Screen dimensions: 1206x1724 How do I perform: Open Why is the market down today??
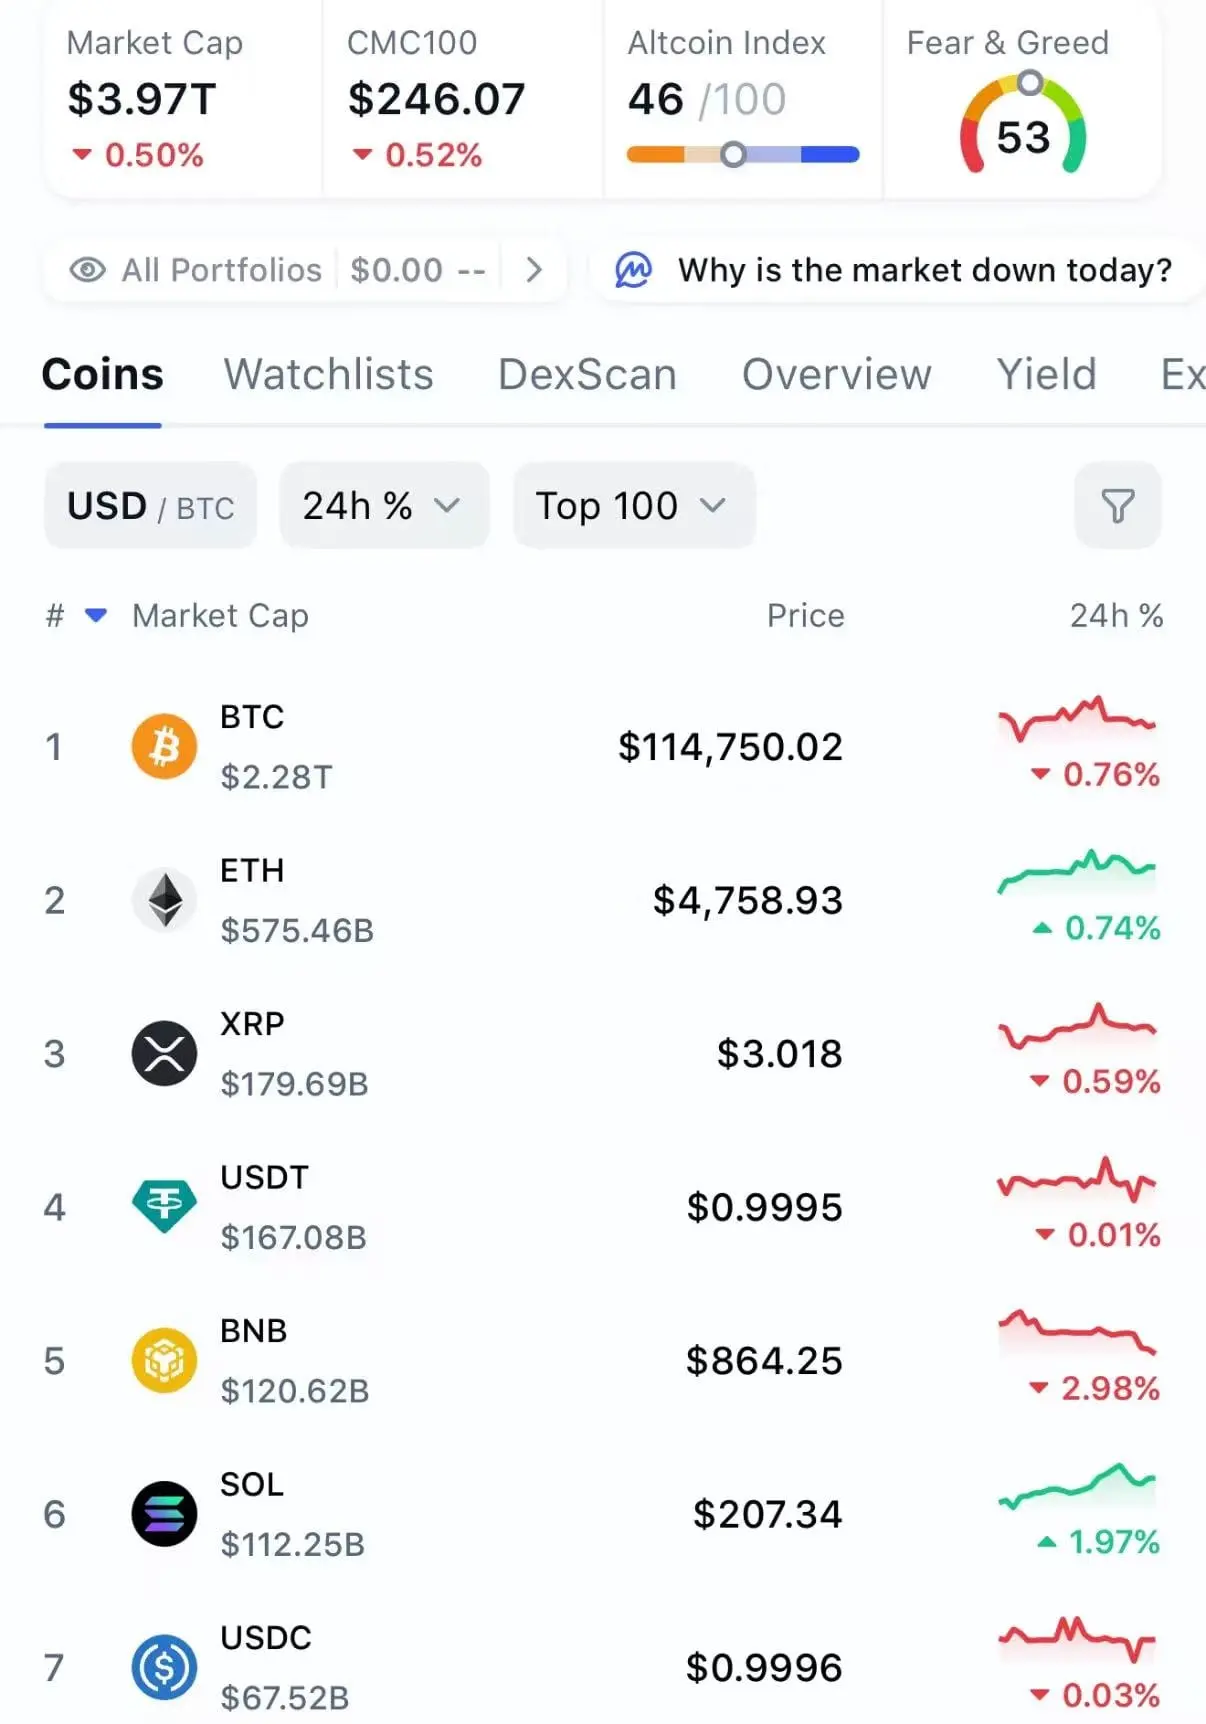[x=924, y=270]
